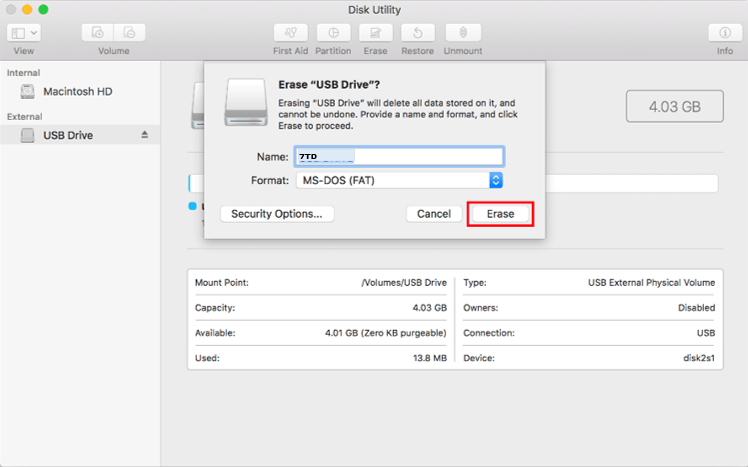Click the yellow minimize window button
This screenshot has height=467, width=748.
click(27, 10)
